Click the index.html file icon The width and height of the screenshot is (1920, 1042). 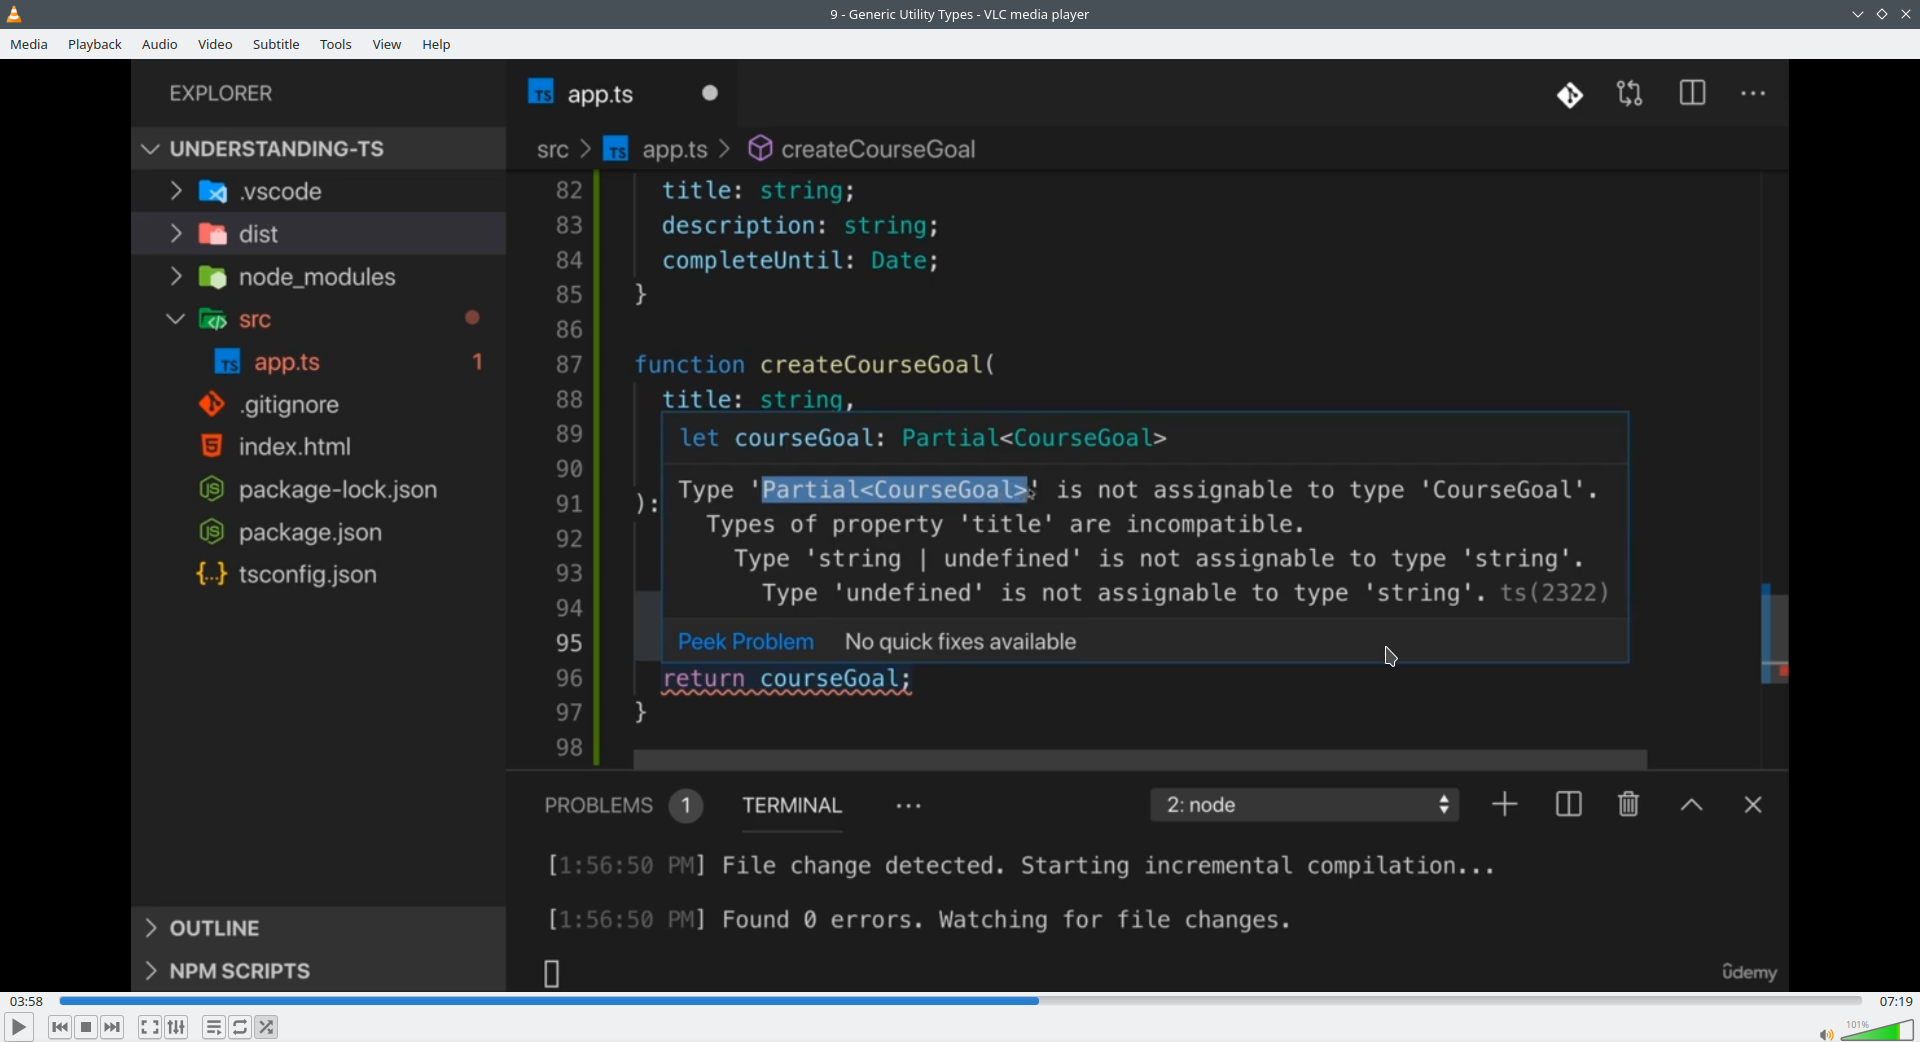pos(212,446)
